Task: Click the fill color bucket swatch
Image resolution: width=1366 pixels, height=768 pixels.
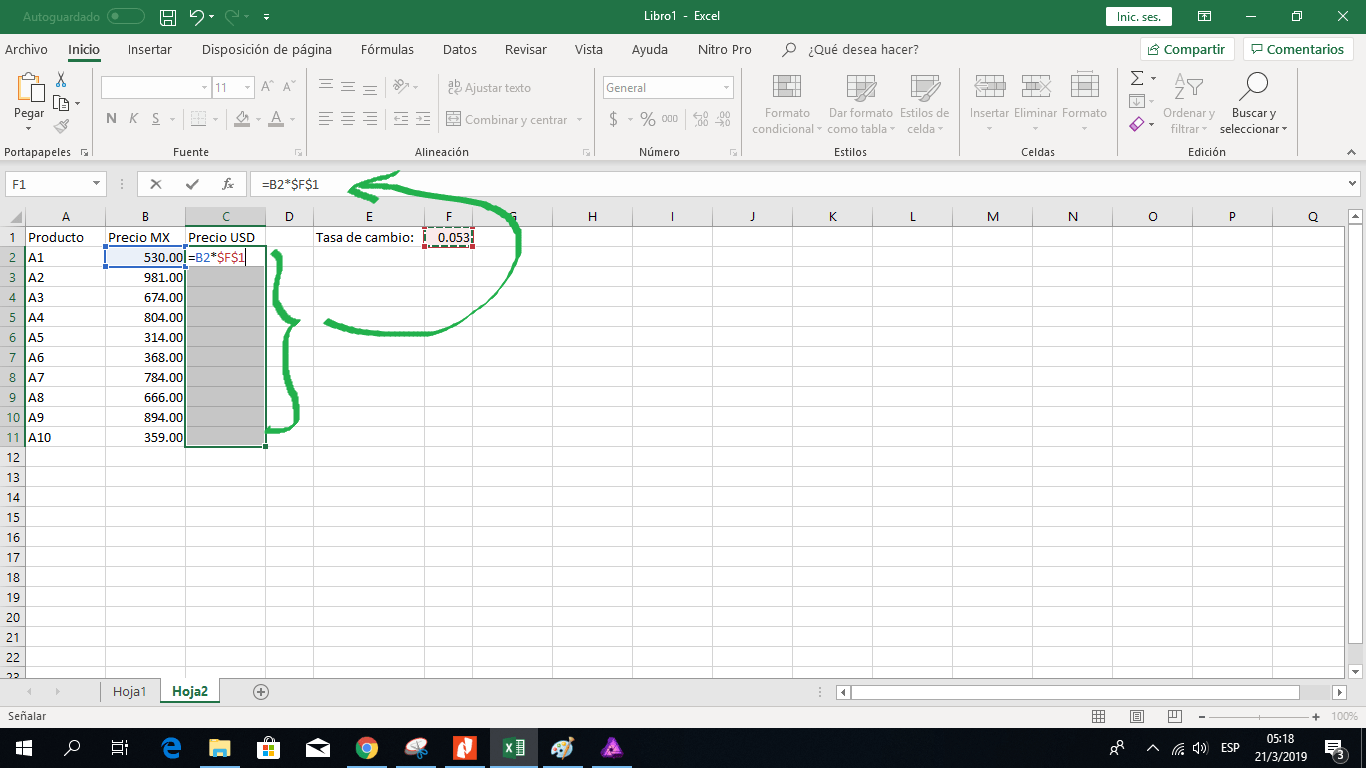Action: 241,119
